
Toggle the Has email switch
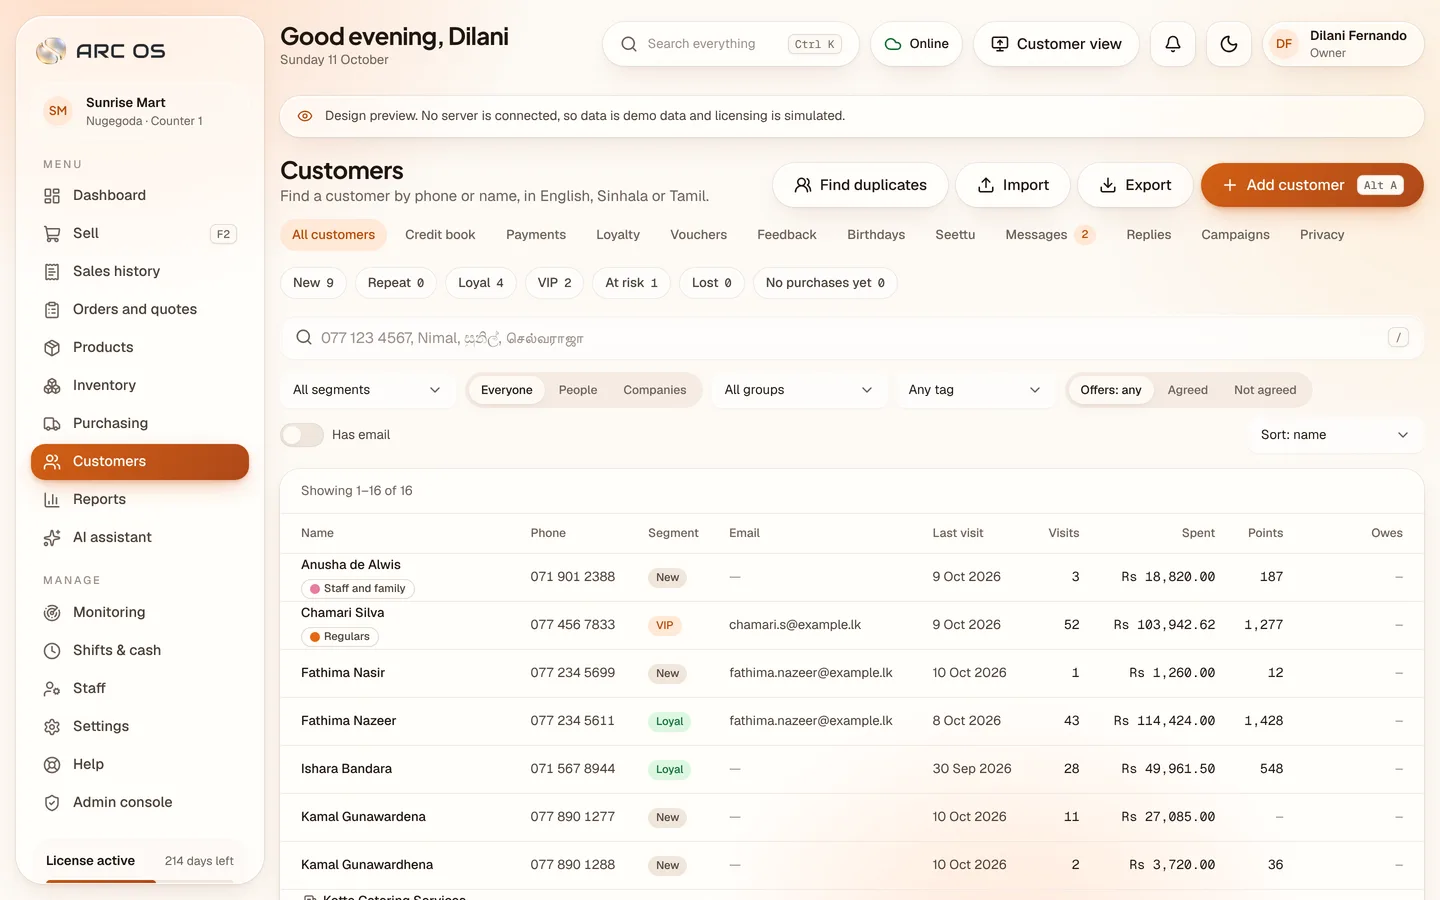point(302,435)
